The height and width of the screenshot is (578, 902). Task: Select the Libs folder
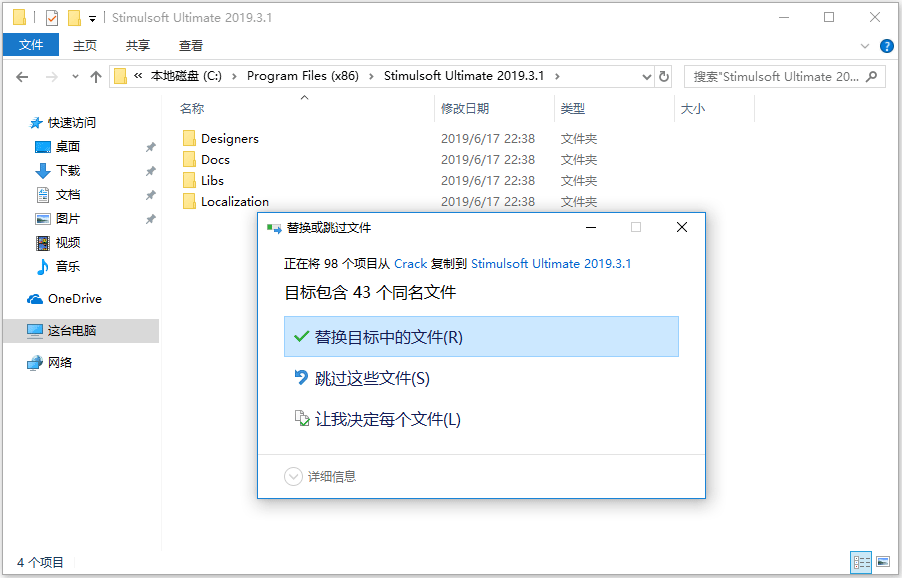click(x=212, y=181)
